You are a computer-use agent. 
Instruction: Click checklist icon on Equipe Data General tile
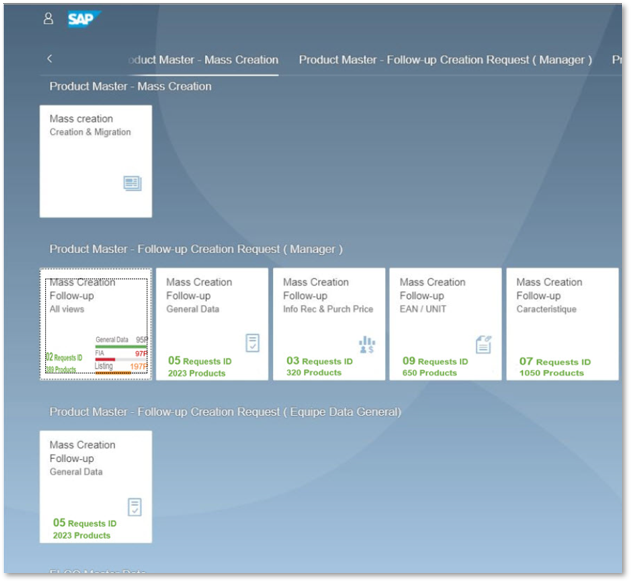coord(135,507)
